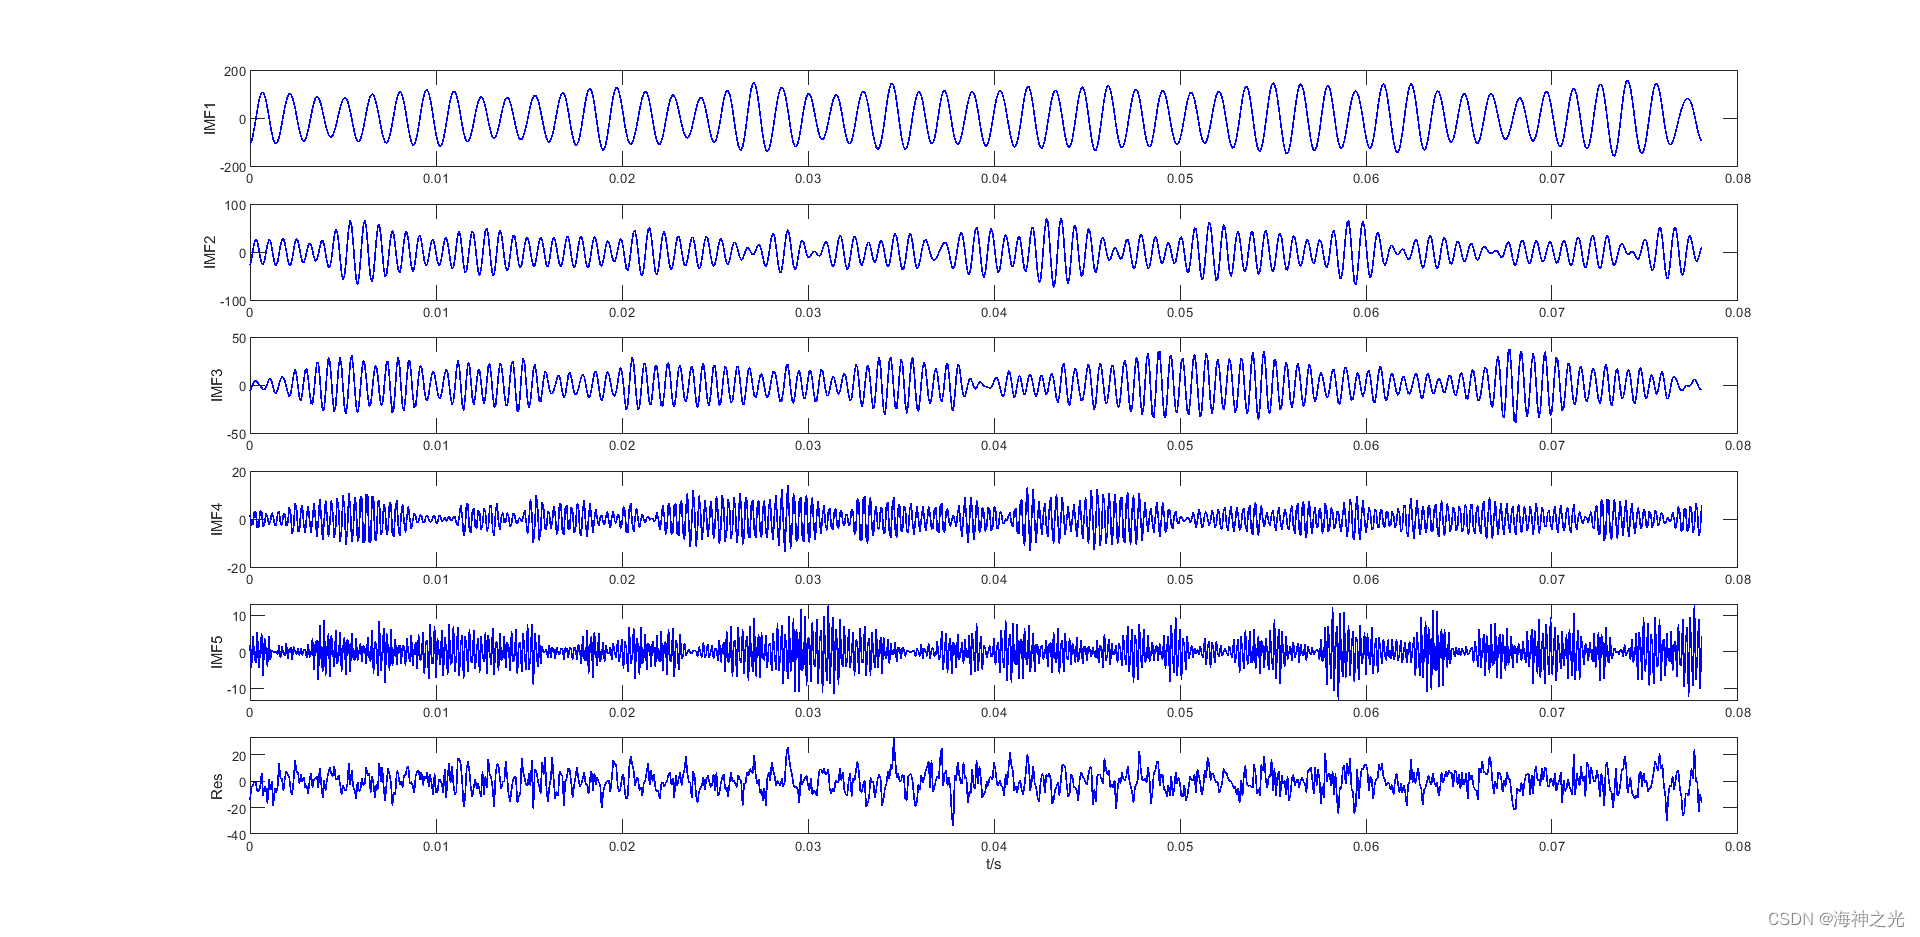Viewport: 1920px width, 937px height.
Task: Click the -50 tick on IMF3 axis
Action: (236, 434)
